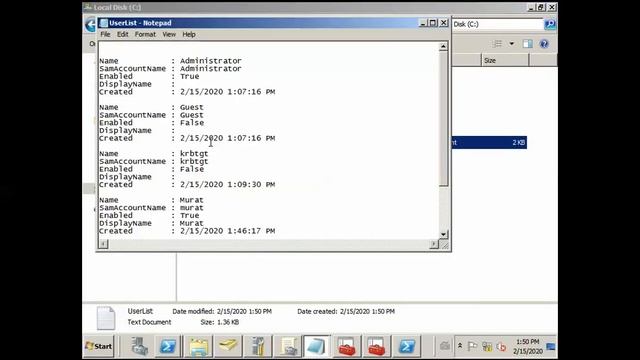This screenshot has height=360, width=640.
Task: Open Server Manager from the taskbar
Action: coord(139,346)
